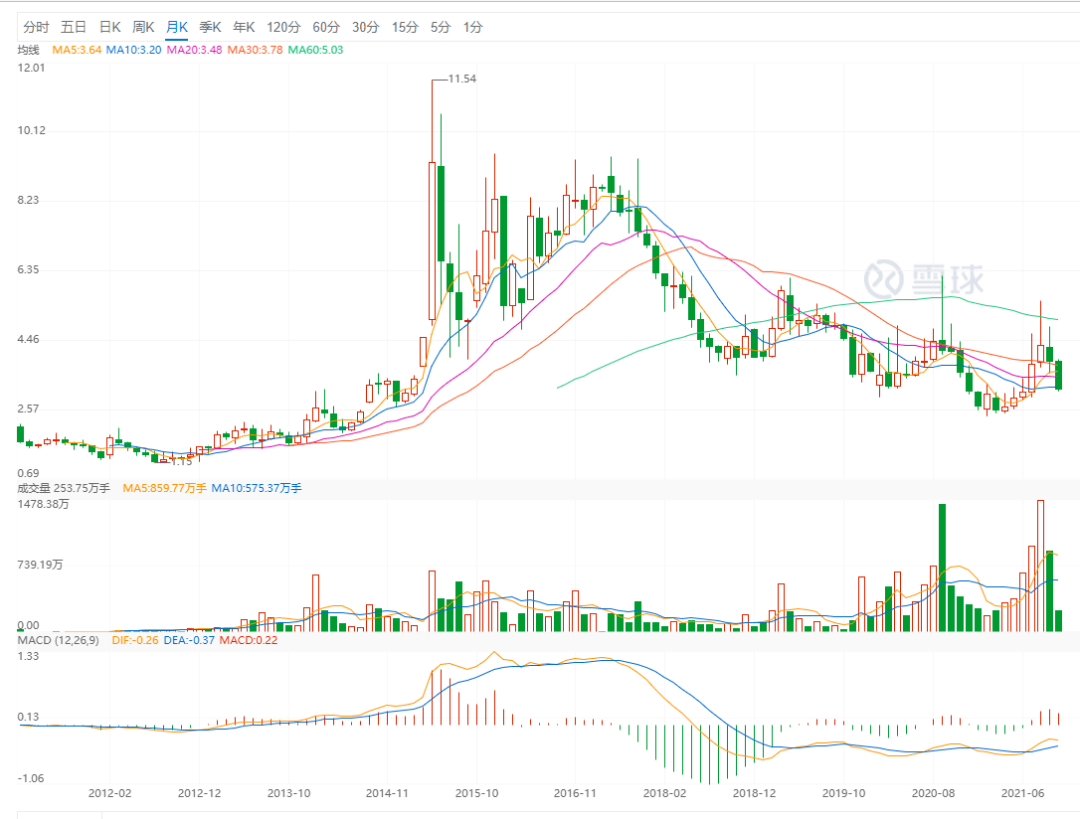Click the MA60:5.03 moving average label
The height and width of the screenshot is (819, 1080).
pyautogui.click(x=315, y=50)
